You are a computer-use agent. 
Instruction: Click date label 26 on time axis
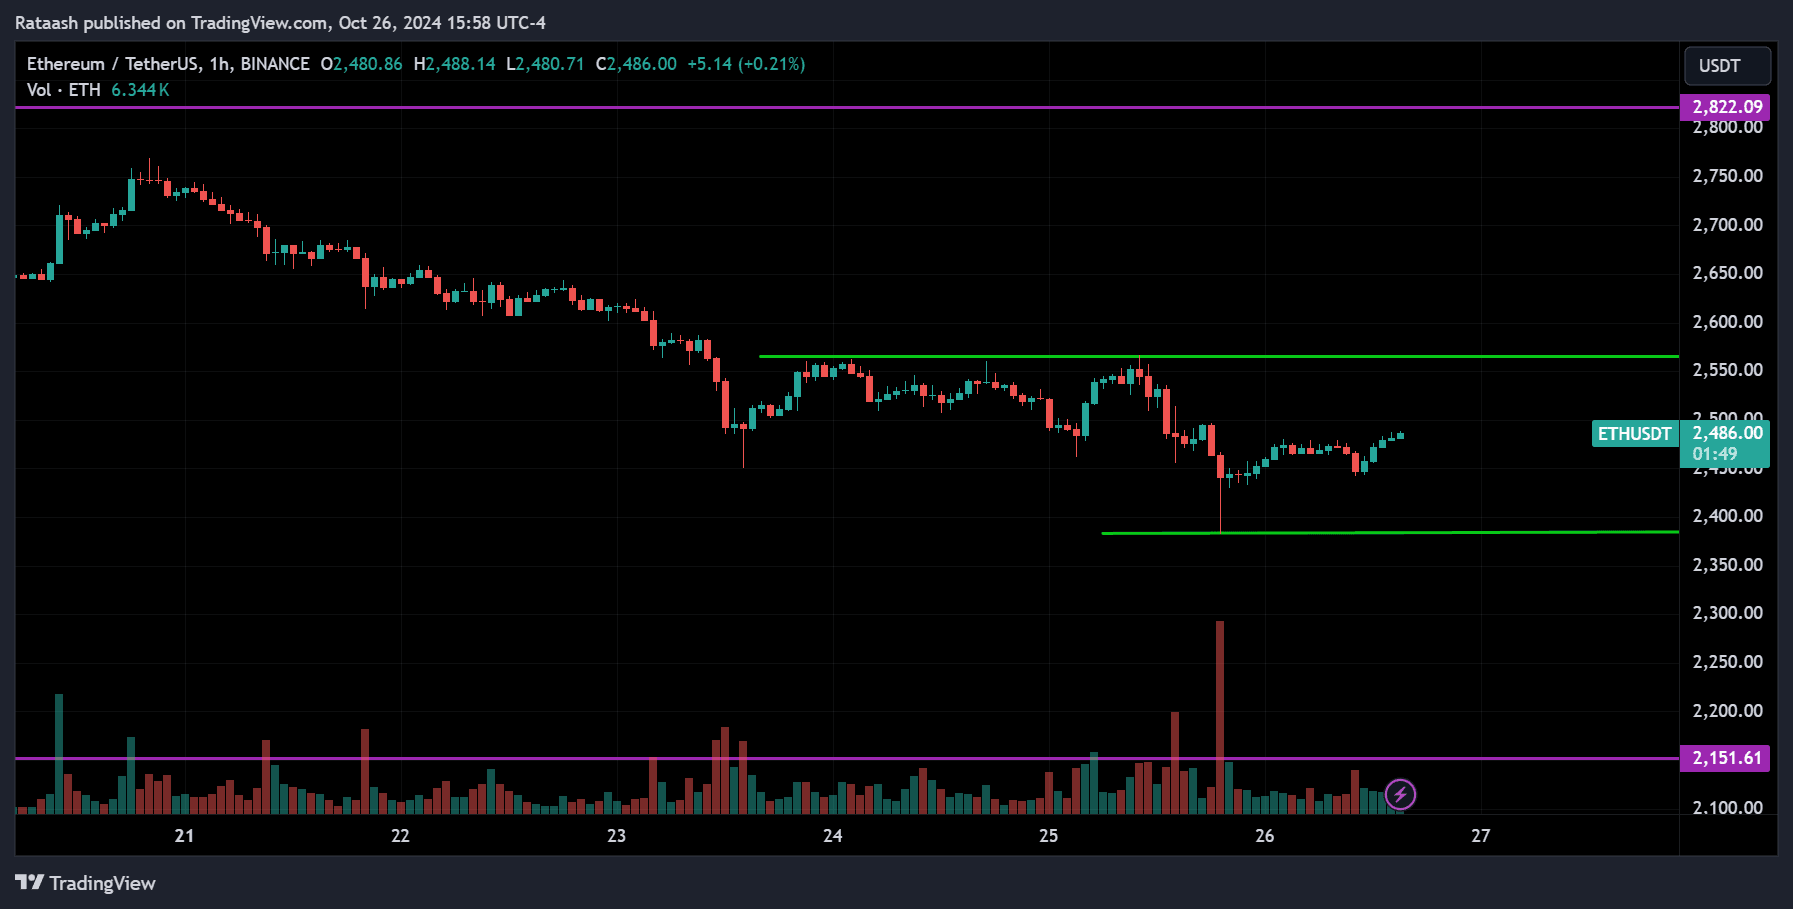[x=1264, y=836]
